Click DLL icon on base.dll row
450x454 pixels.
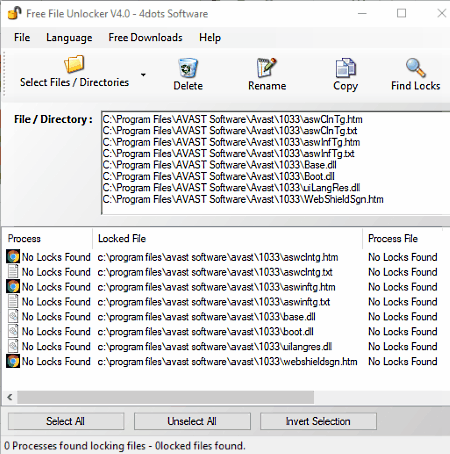(13, 316)
